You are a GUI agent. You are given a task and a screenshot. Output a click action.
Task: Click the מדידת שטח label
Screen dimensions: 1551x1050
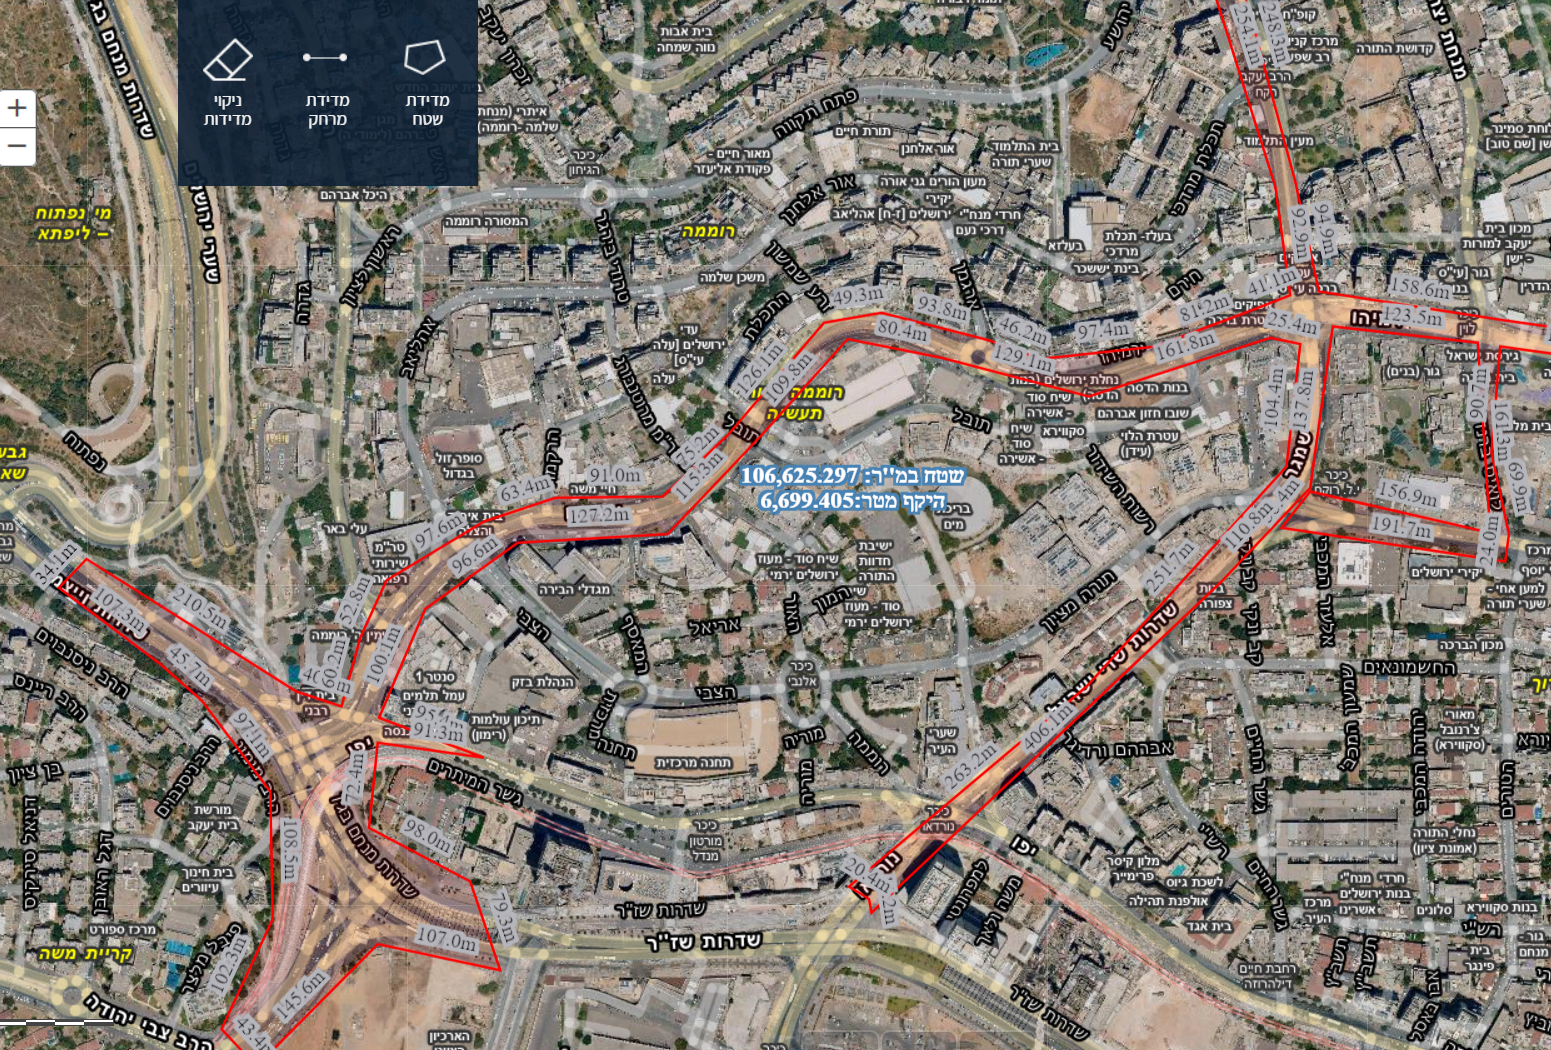[x=427, y=110]
